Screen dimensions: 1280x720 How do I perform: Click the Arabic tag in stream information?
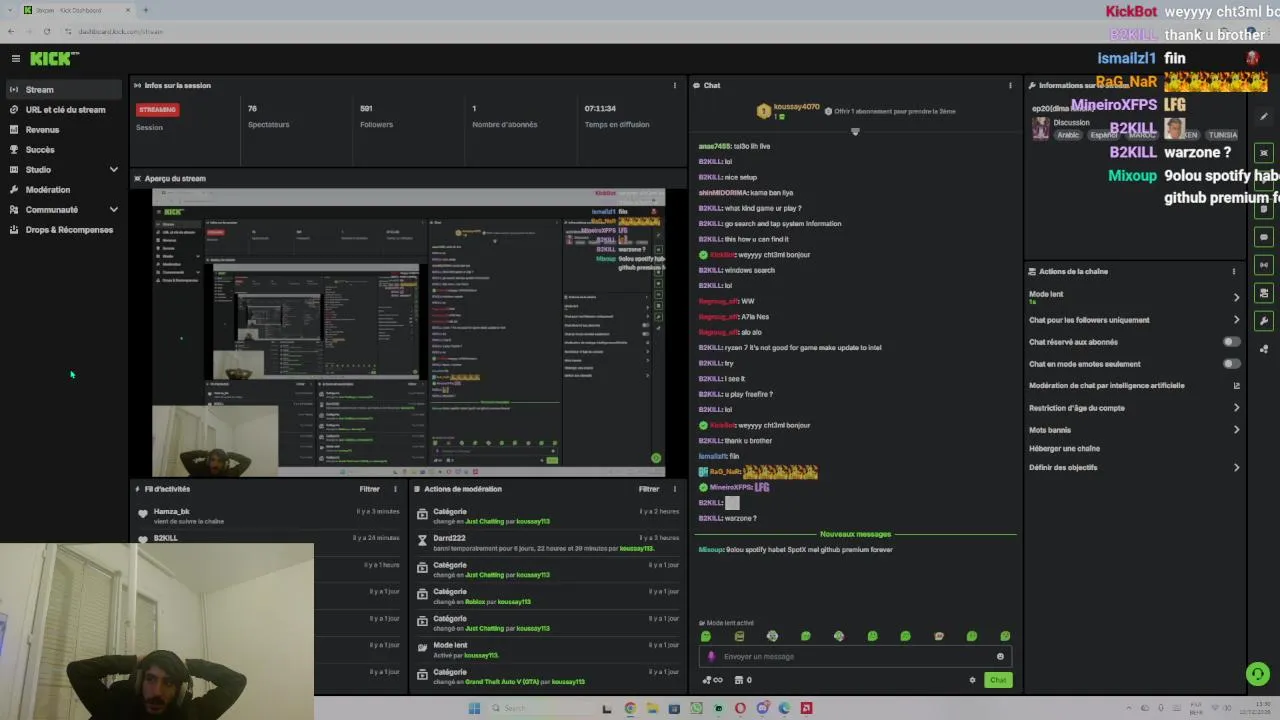[x=1068, y=135]
